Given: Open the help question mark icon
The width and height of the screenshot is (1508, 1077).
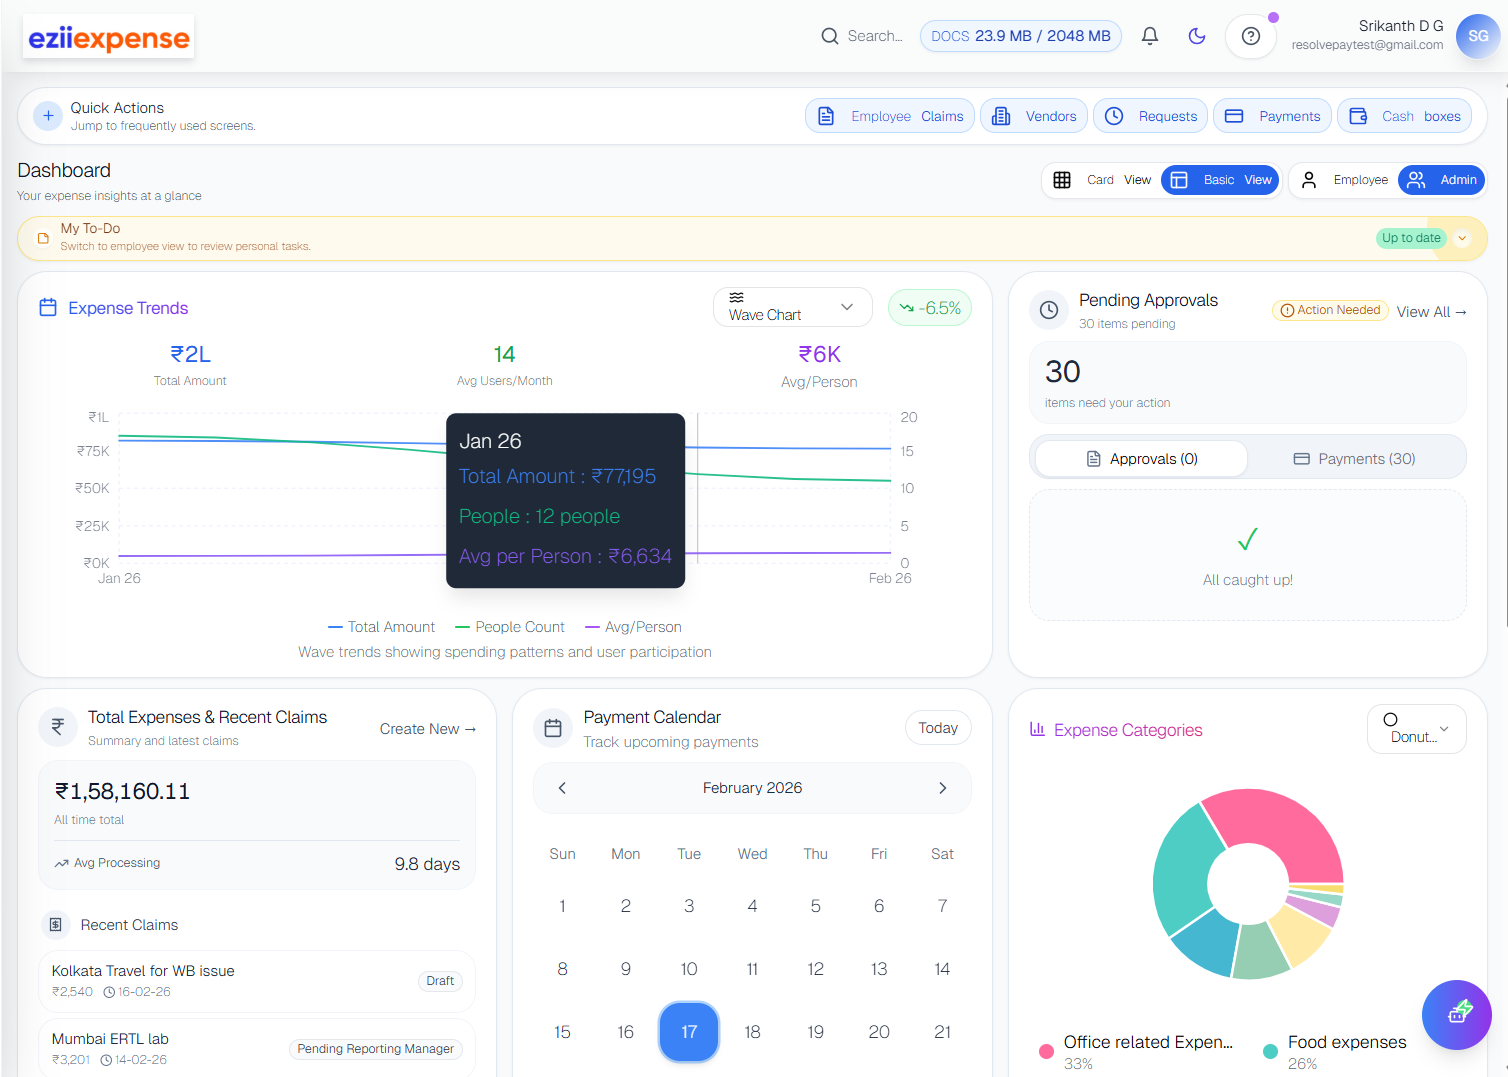Looking at the screenshot, I should pos(1251,36).
